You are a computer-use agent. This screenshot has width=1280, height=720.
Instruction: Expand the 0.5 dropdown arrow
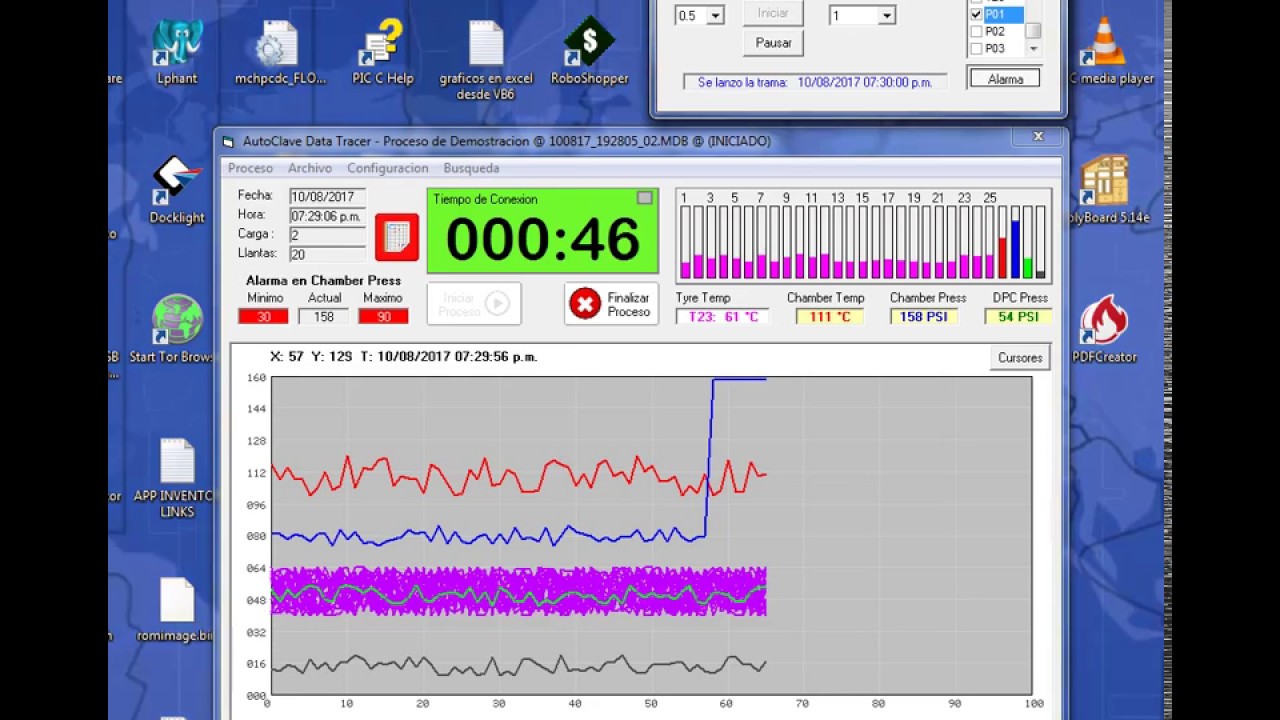tap(715, 16)
